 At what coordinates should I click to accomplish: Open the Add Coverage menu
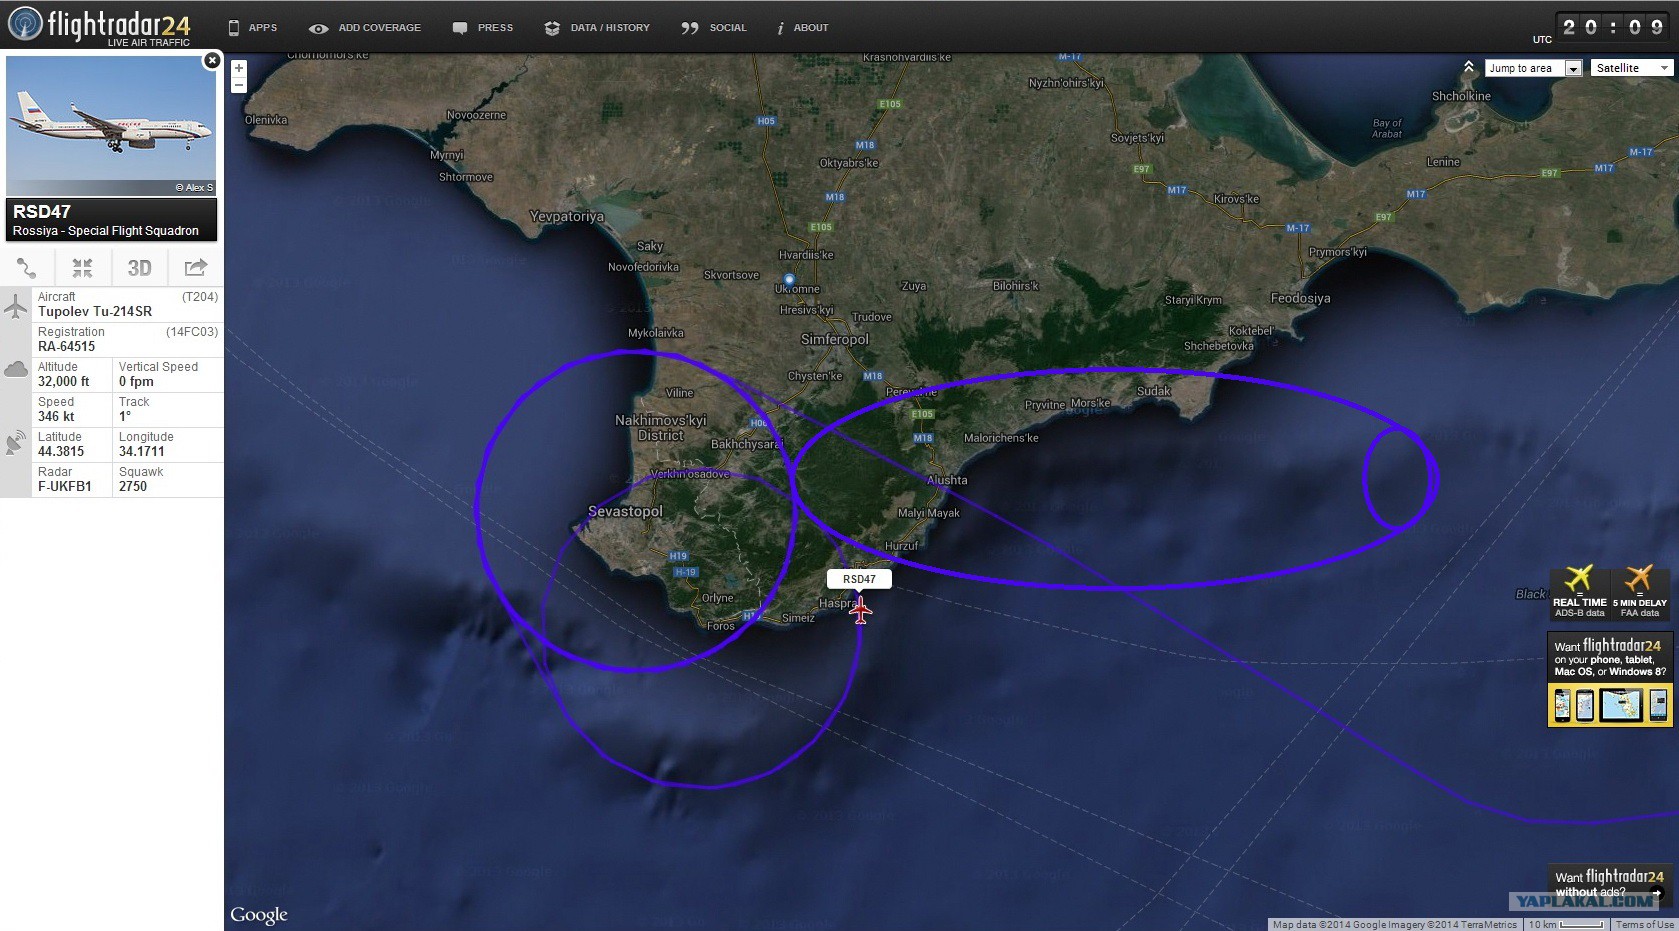365,28
